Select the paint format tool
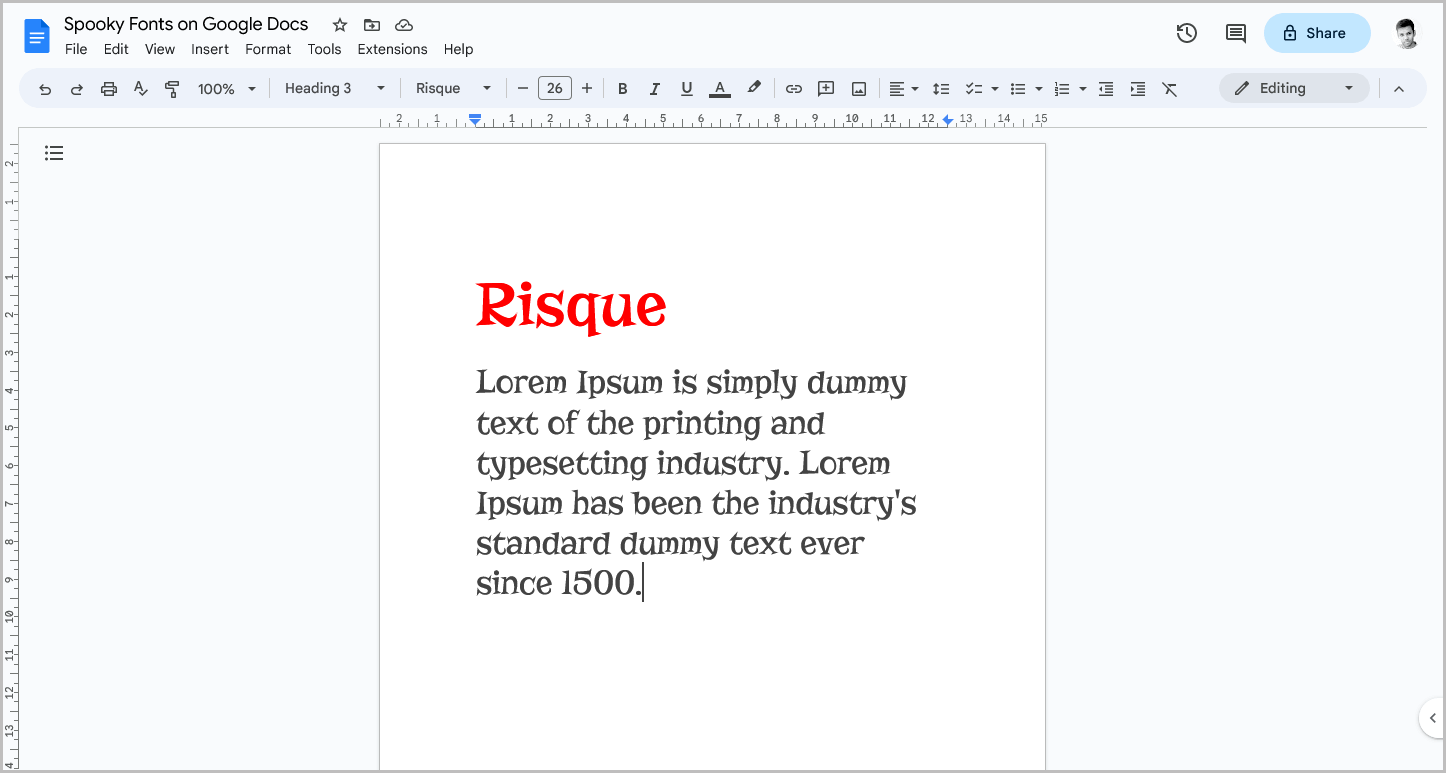Screen dimensions: 1446x773 172,88
